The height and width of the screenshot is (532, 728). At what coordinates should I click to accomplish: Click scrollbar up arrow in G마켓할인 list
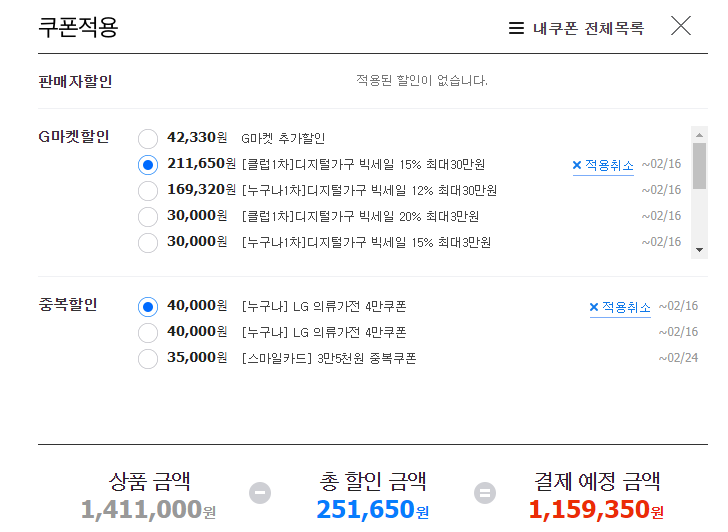[x=699, y=135]
